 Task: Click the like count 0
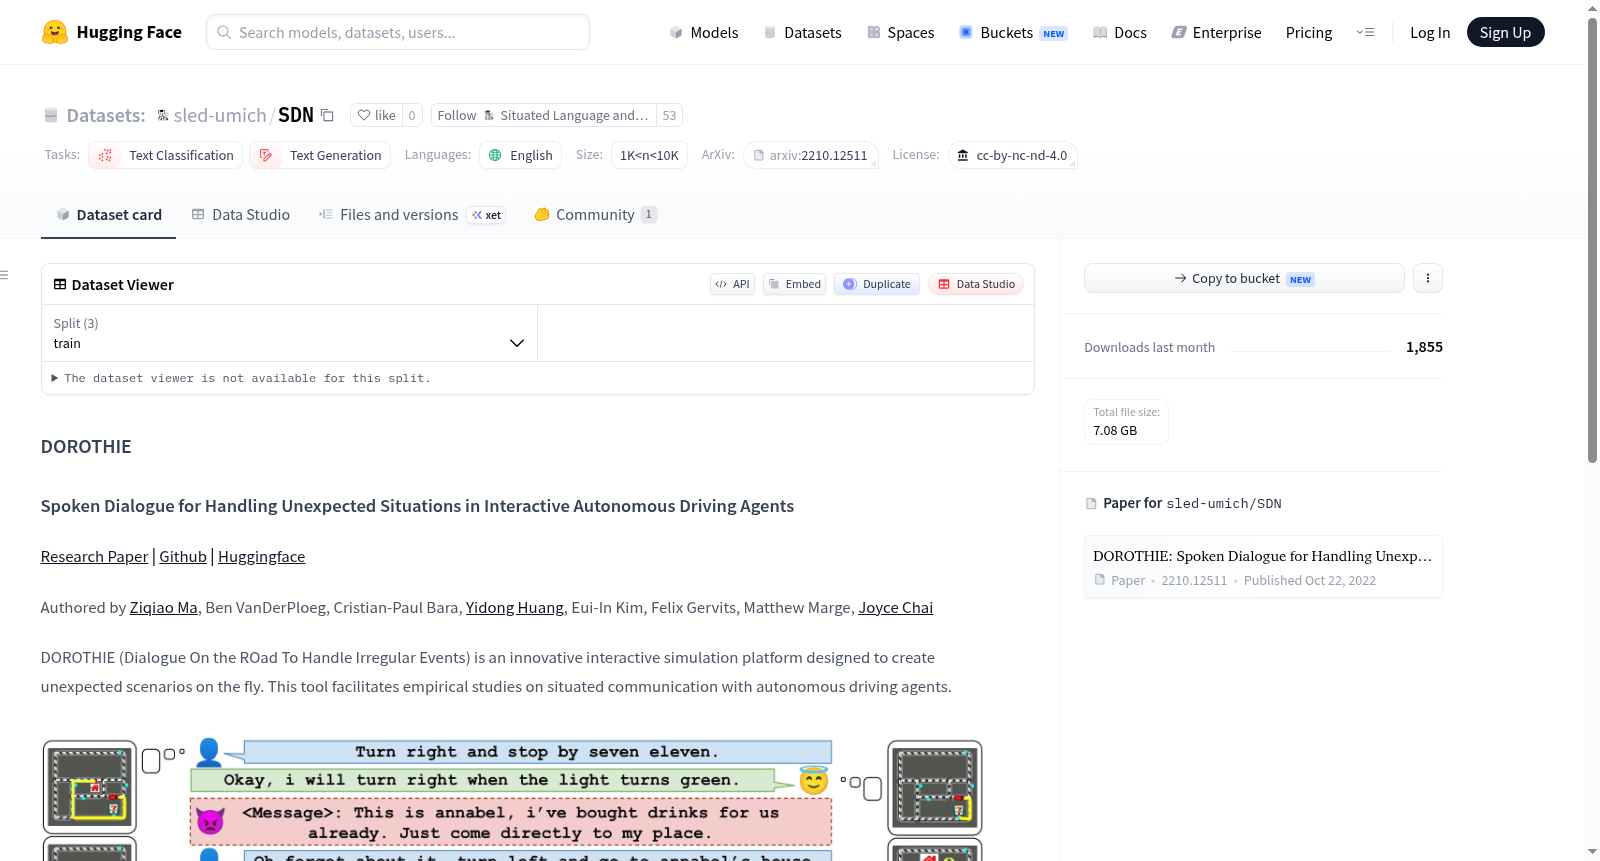click(412, 115)
